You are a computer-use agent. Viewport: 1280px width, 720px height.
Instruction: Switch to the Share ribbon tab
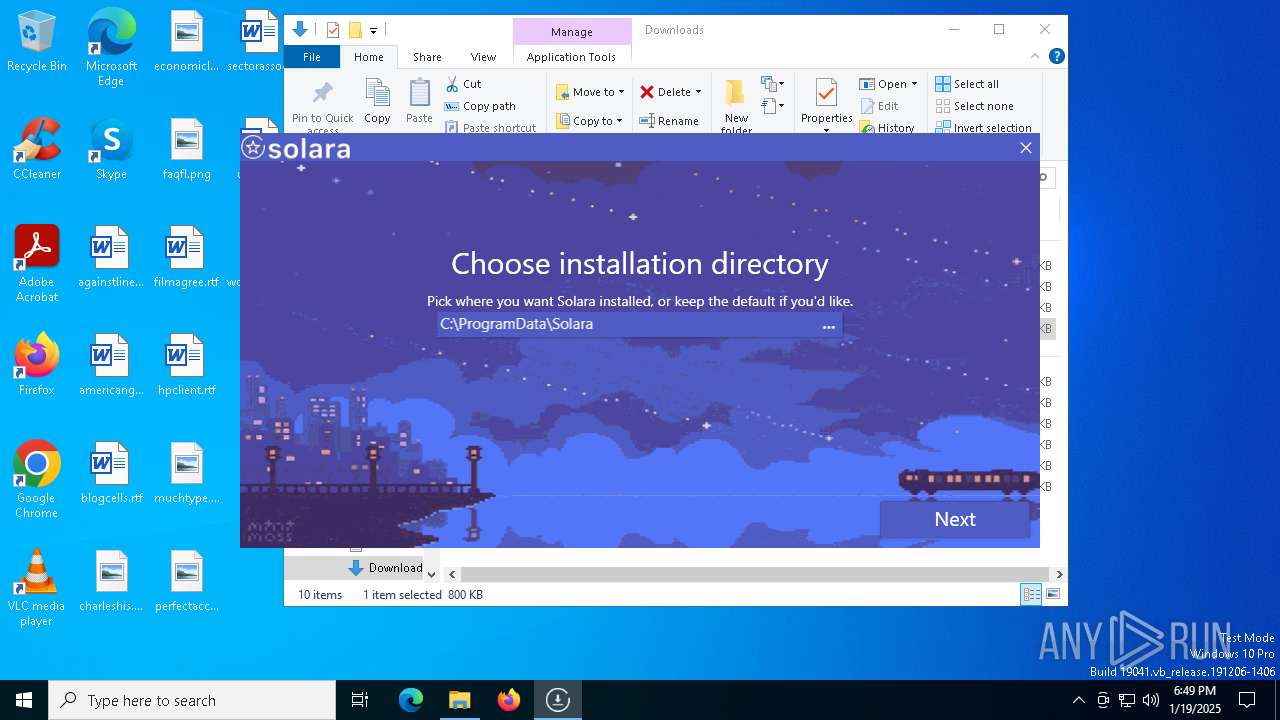(x=427, y=57)
